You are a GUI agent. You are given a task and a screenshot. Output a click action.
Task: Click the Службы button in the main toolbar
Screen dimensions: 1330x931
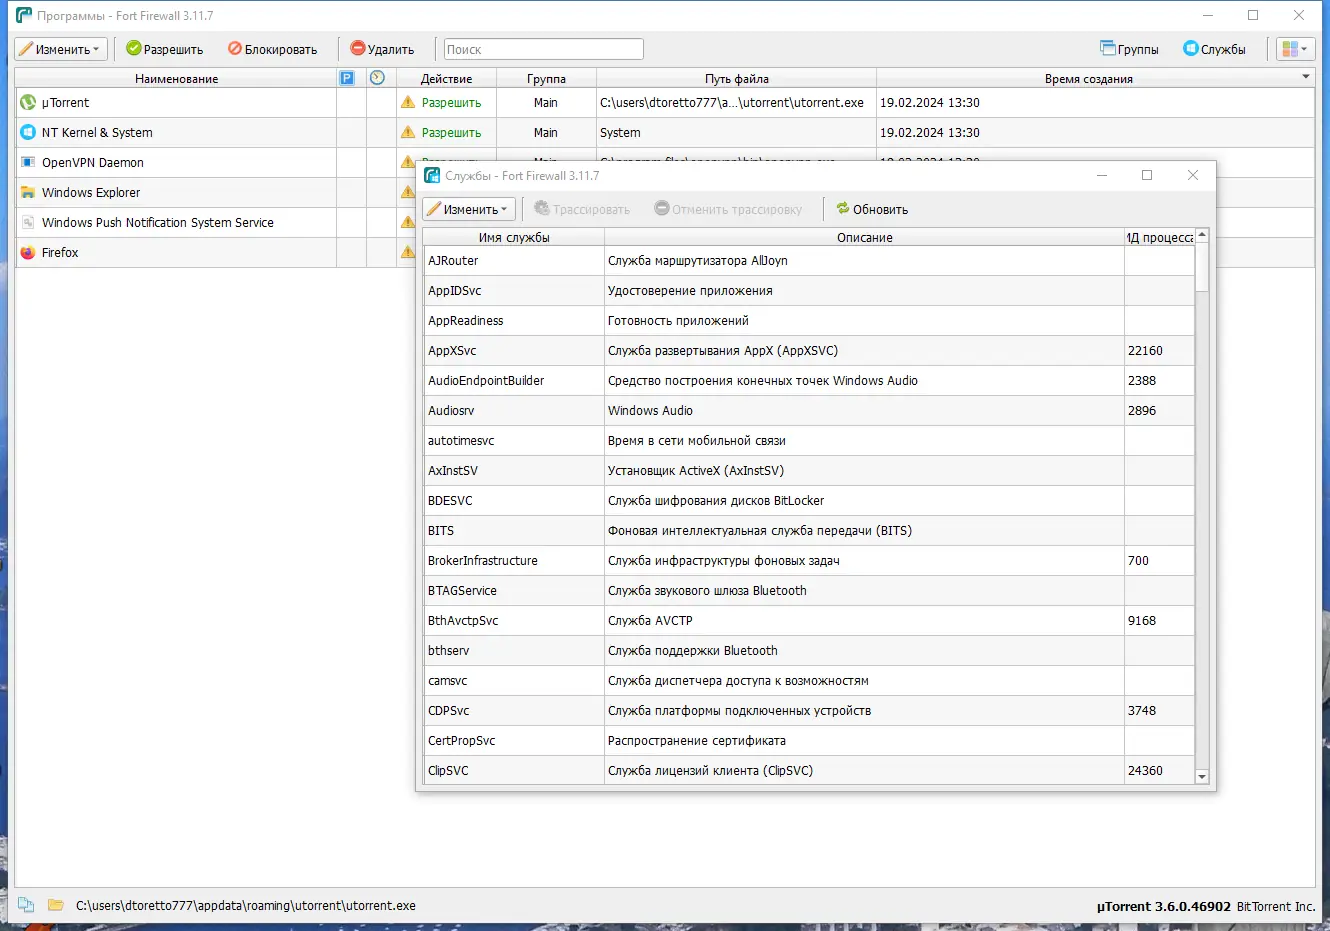pyautogui.click(x=1214, y=49)
